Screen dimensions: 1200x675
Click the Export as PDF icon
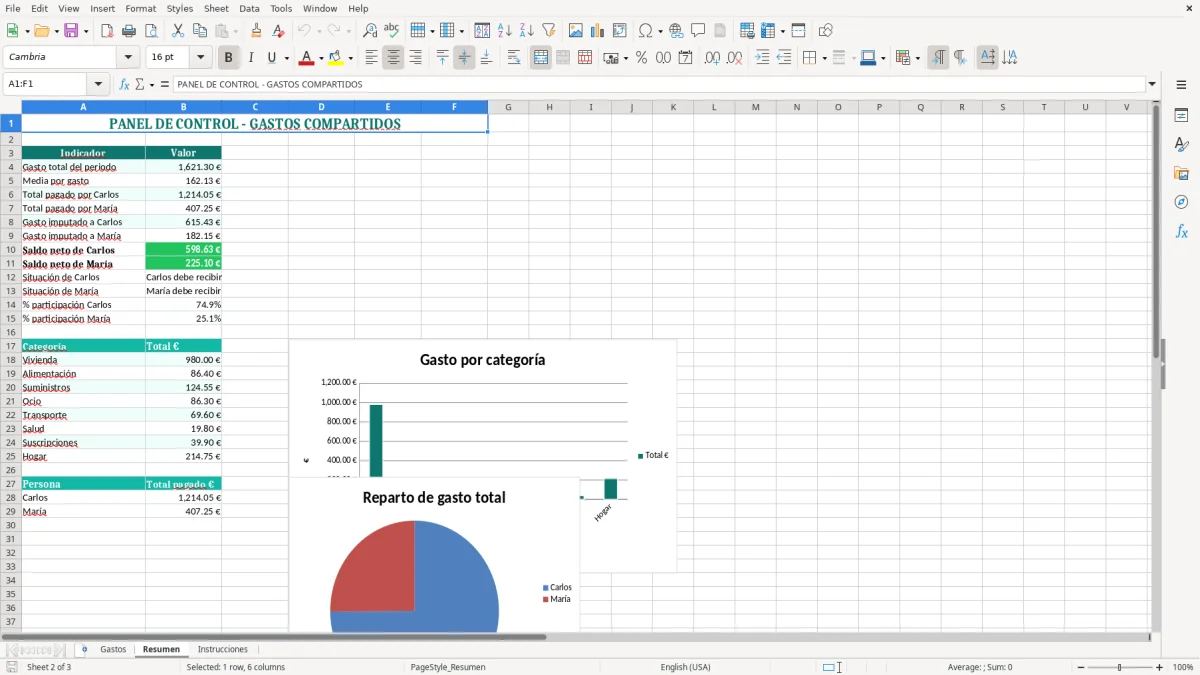107,31
